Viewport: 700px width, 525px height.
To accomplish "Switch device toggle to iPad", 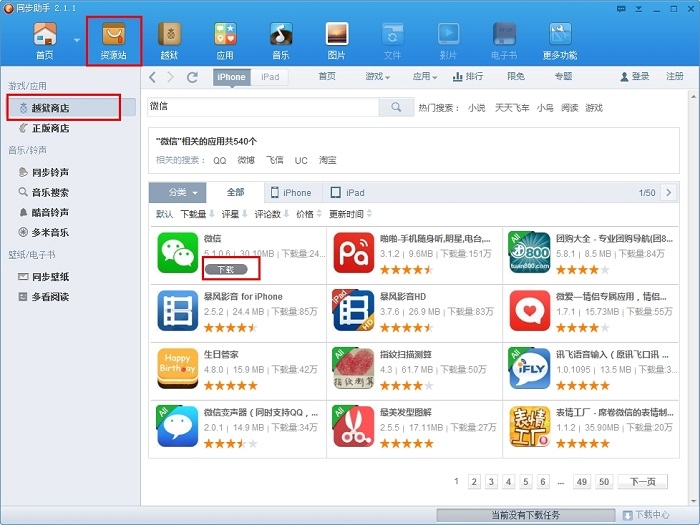I will coord(270,77).
